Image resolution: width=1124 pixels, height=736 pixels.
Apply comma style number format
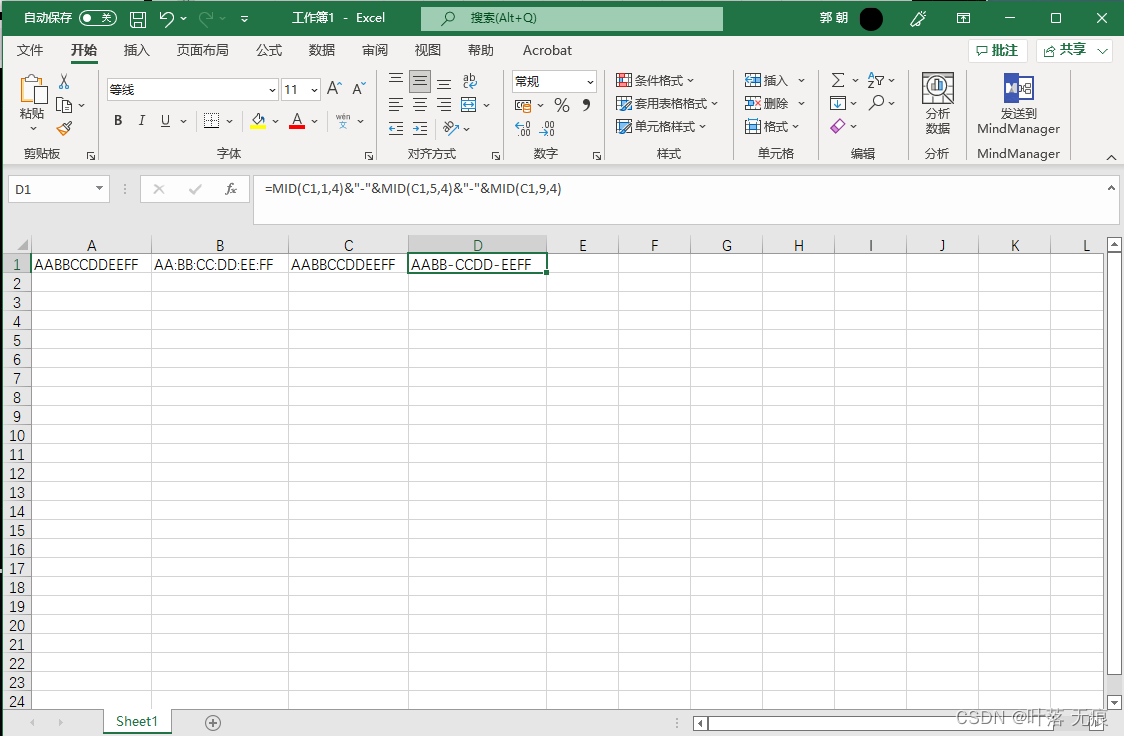[586, 105]
